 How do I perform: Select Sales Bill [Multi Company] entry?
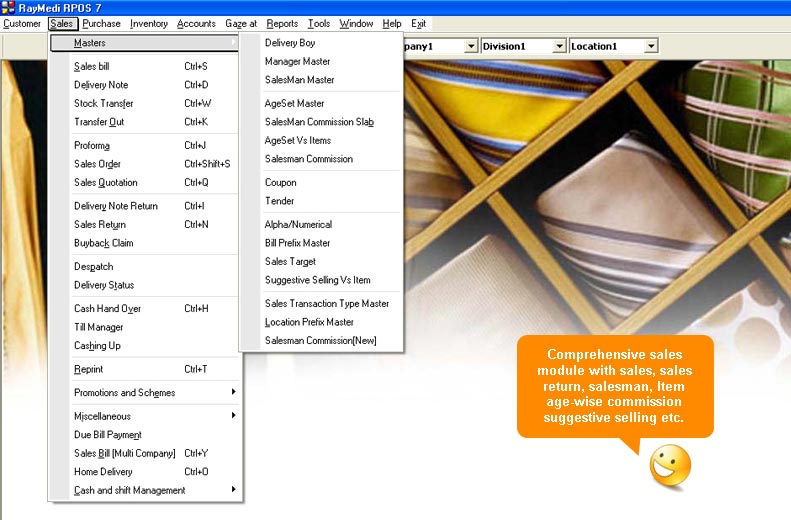[145, 453]
